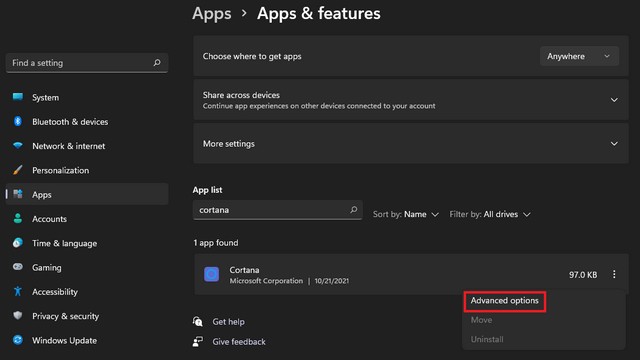Click the Personalization paintbrush icon
The image size is (640, 360).
click(x=18, y=170)
